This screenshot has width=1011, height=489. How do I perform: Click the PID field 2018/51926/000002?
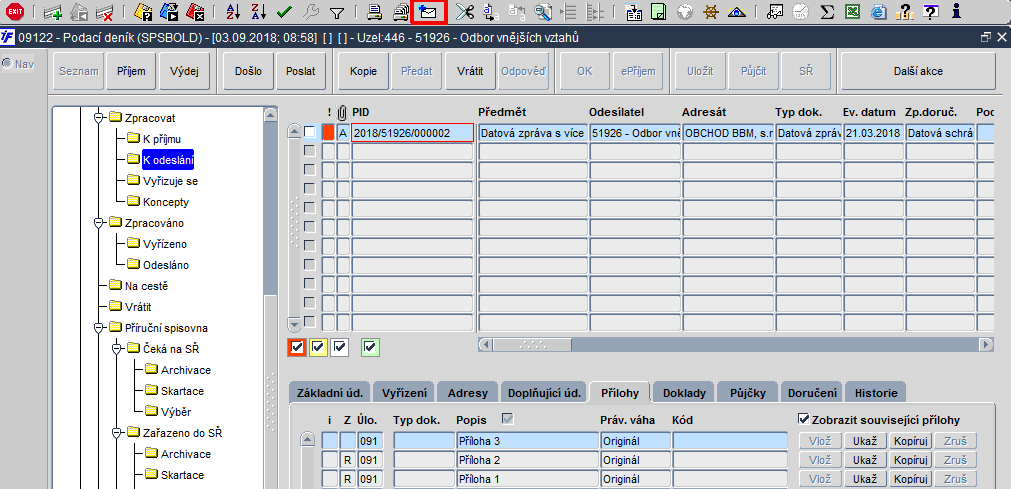pos(413,133)
